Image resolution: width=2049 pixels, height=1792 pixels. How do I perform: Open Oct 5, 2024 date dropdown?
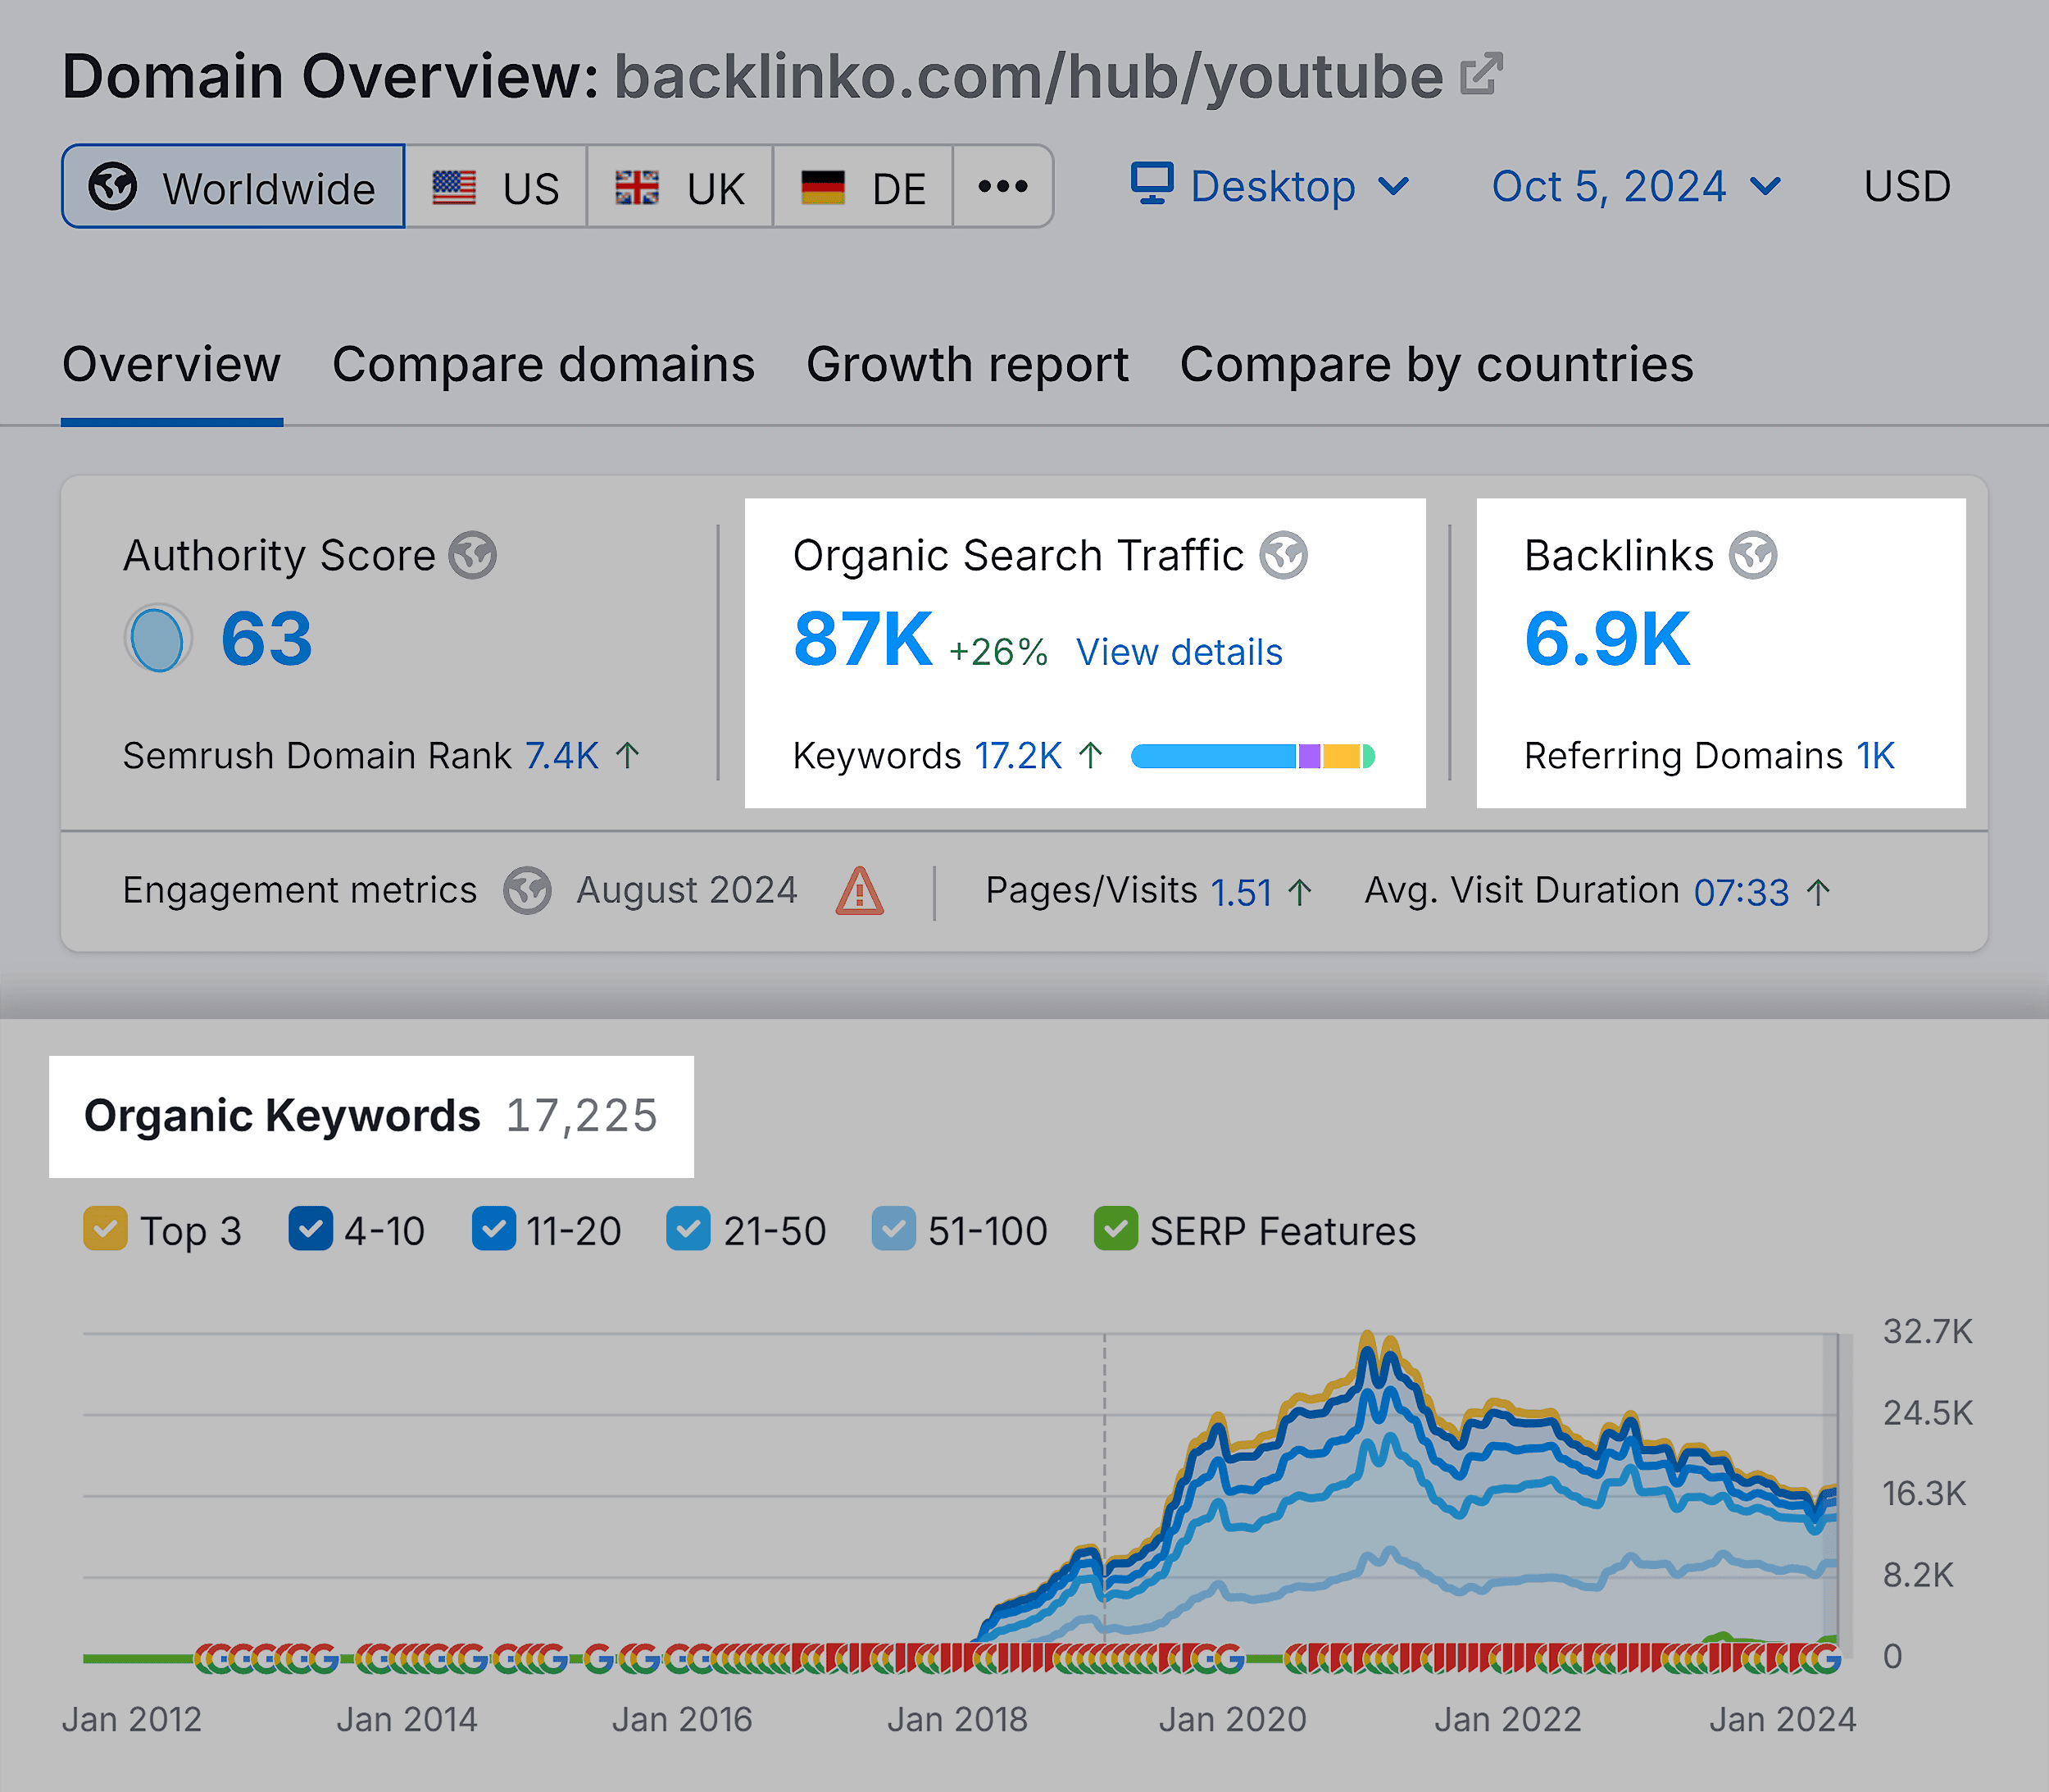coord(1636,186)
